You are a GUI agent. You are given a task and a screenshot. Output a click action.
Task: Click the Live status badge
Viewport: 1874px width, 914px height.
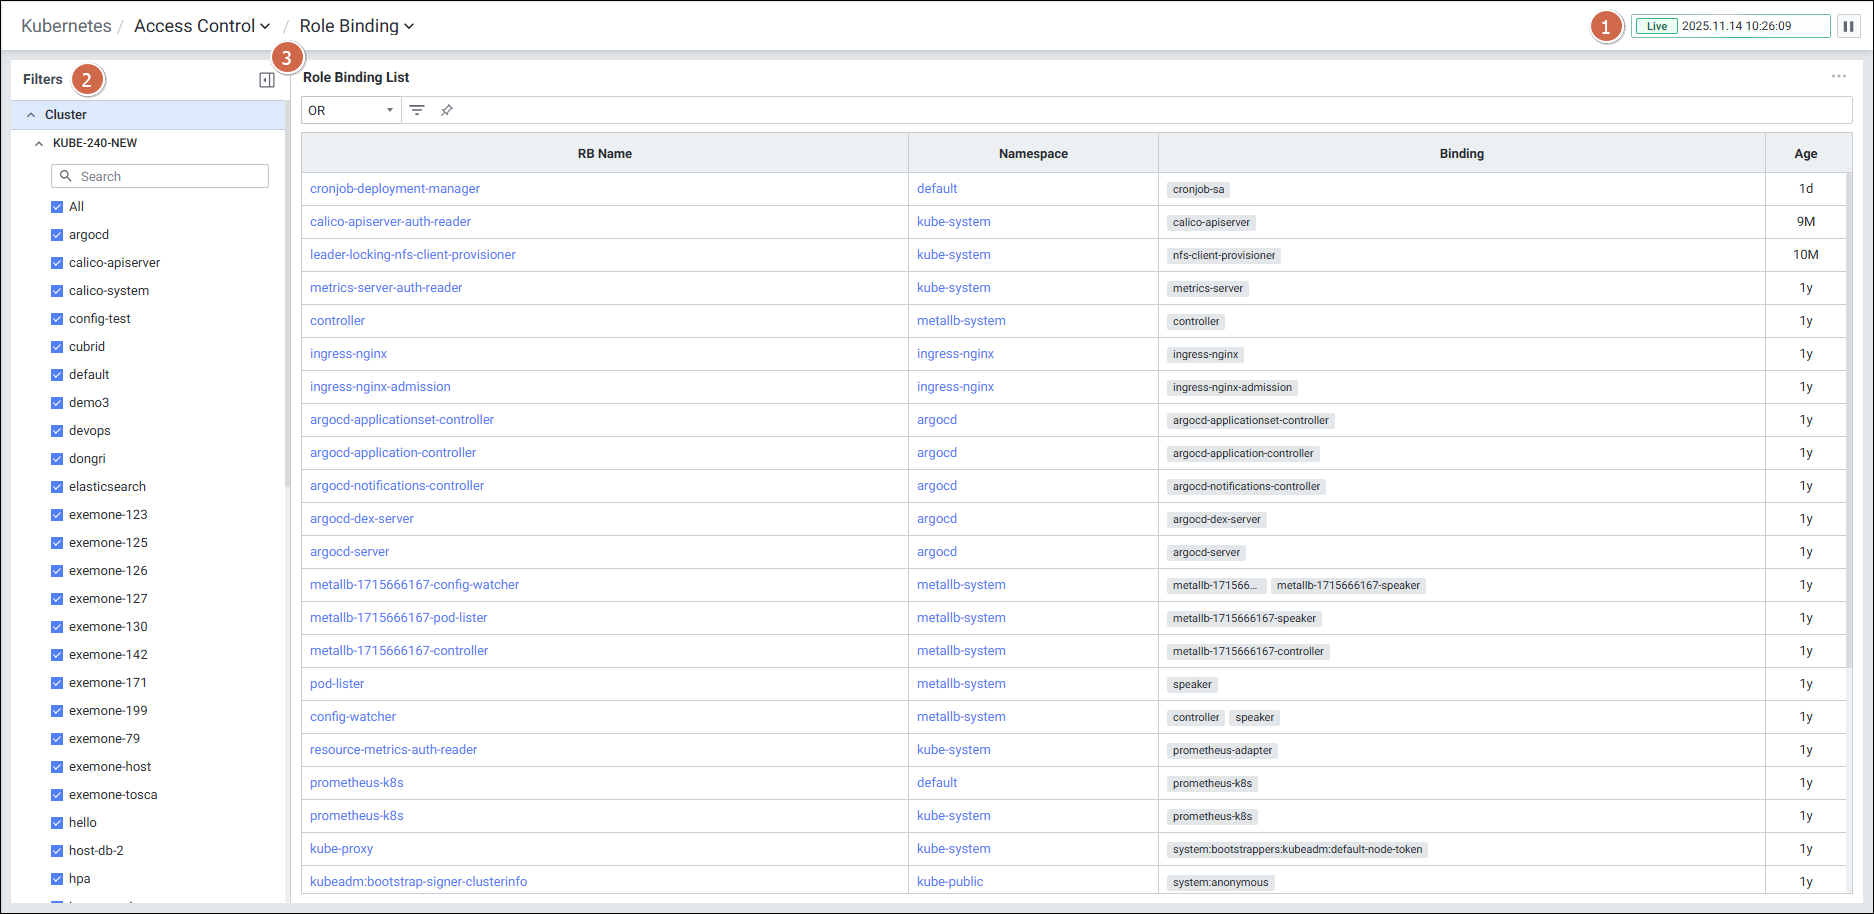click(1657, 26)
